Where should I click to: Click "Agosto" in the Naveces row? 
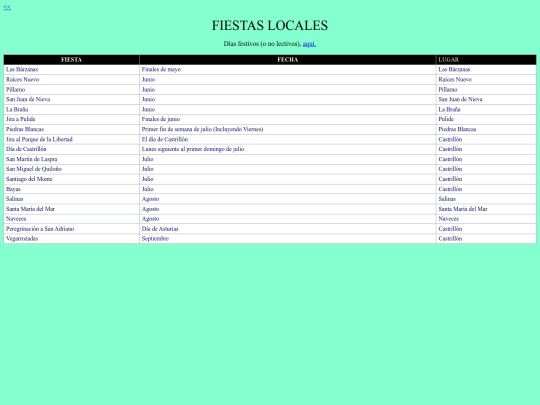click(x=150, y=219)
